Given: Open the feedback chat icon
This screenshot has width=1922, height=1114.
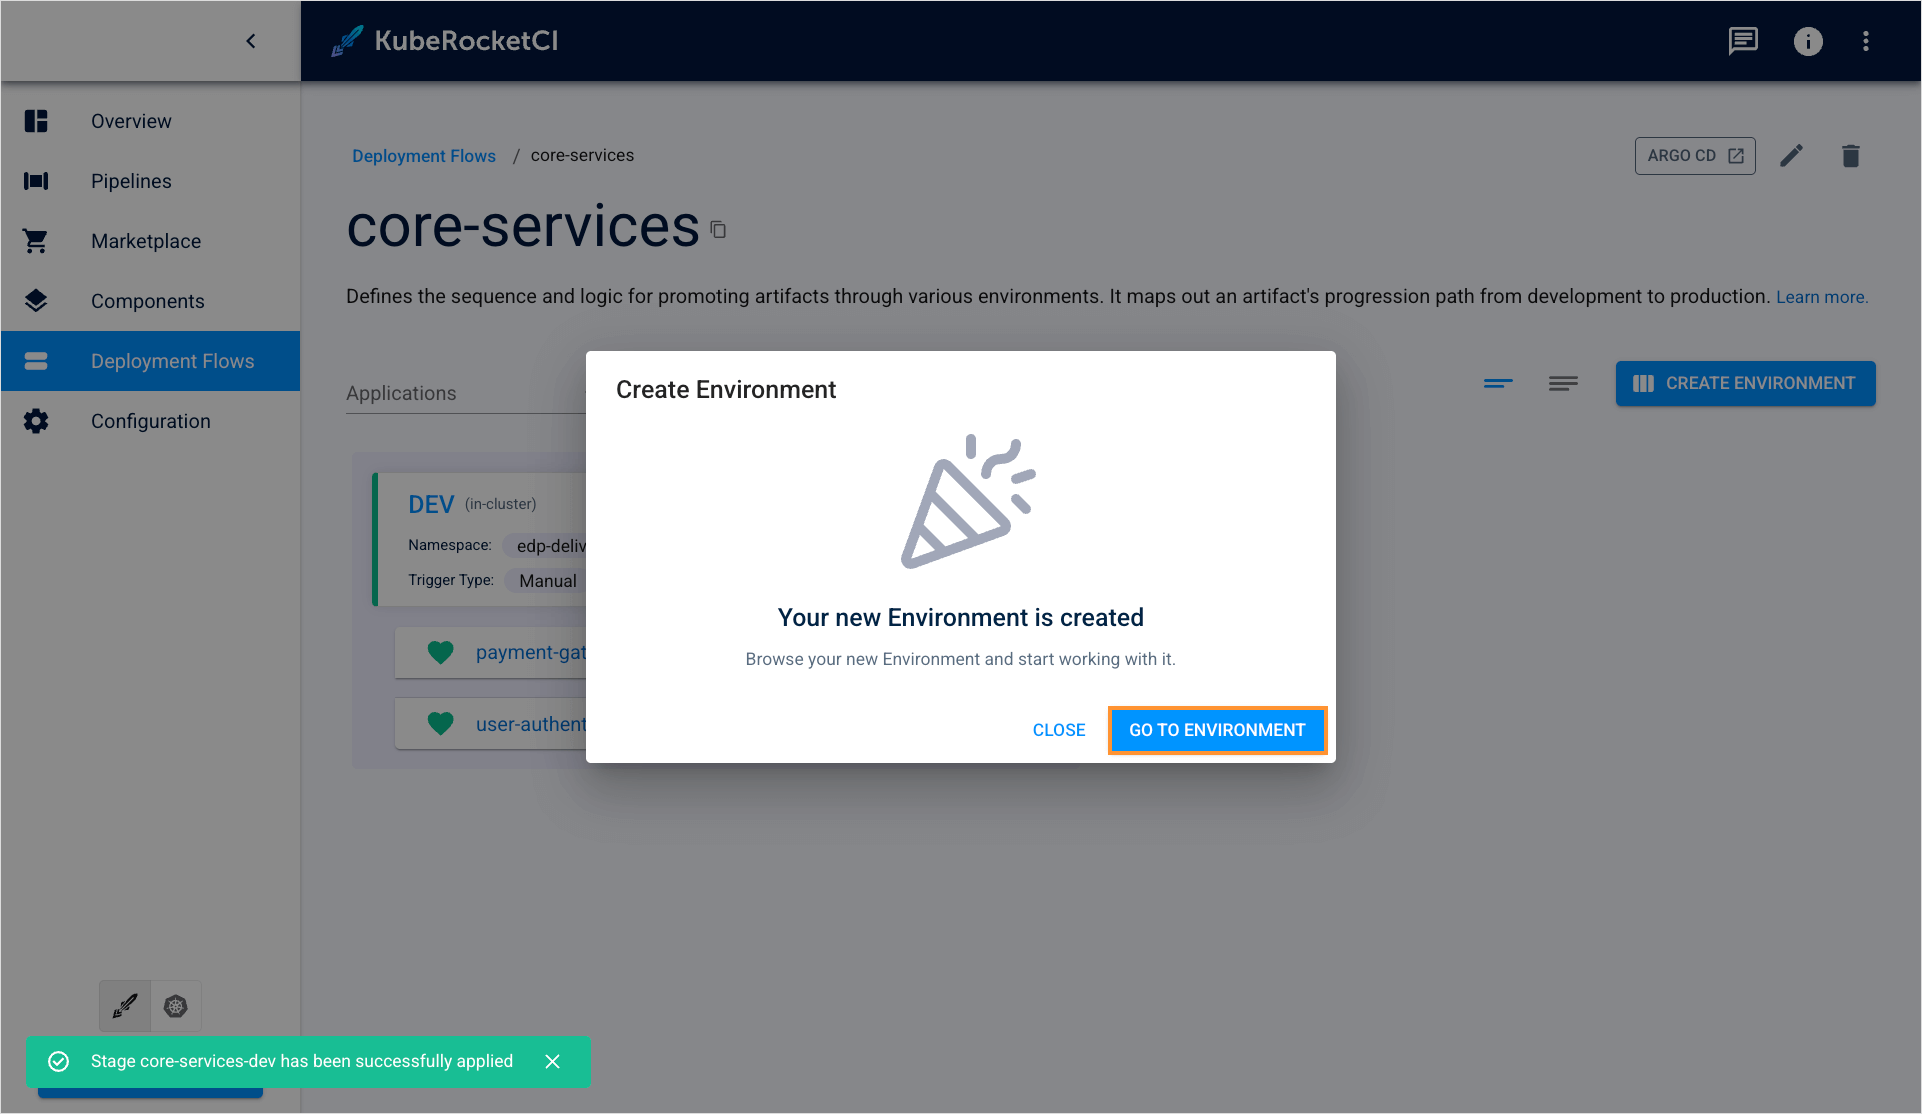Looking at the screenshot, I should coord(1743,41).
